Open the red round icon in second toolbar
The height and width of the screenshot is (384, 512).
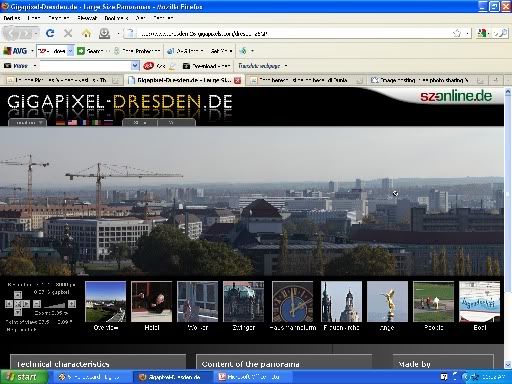(x=149, y=66)
